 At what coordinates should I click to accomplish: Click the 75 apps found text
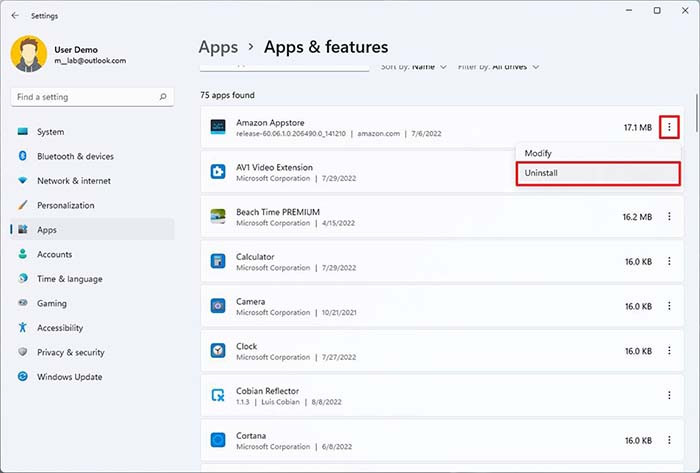[227, 95]
